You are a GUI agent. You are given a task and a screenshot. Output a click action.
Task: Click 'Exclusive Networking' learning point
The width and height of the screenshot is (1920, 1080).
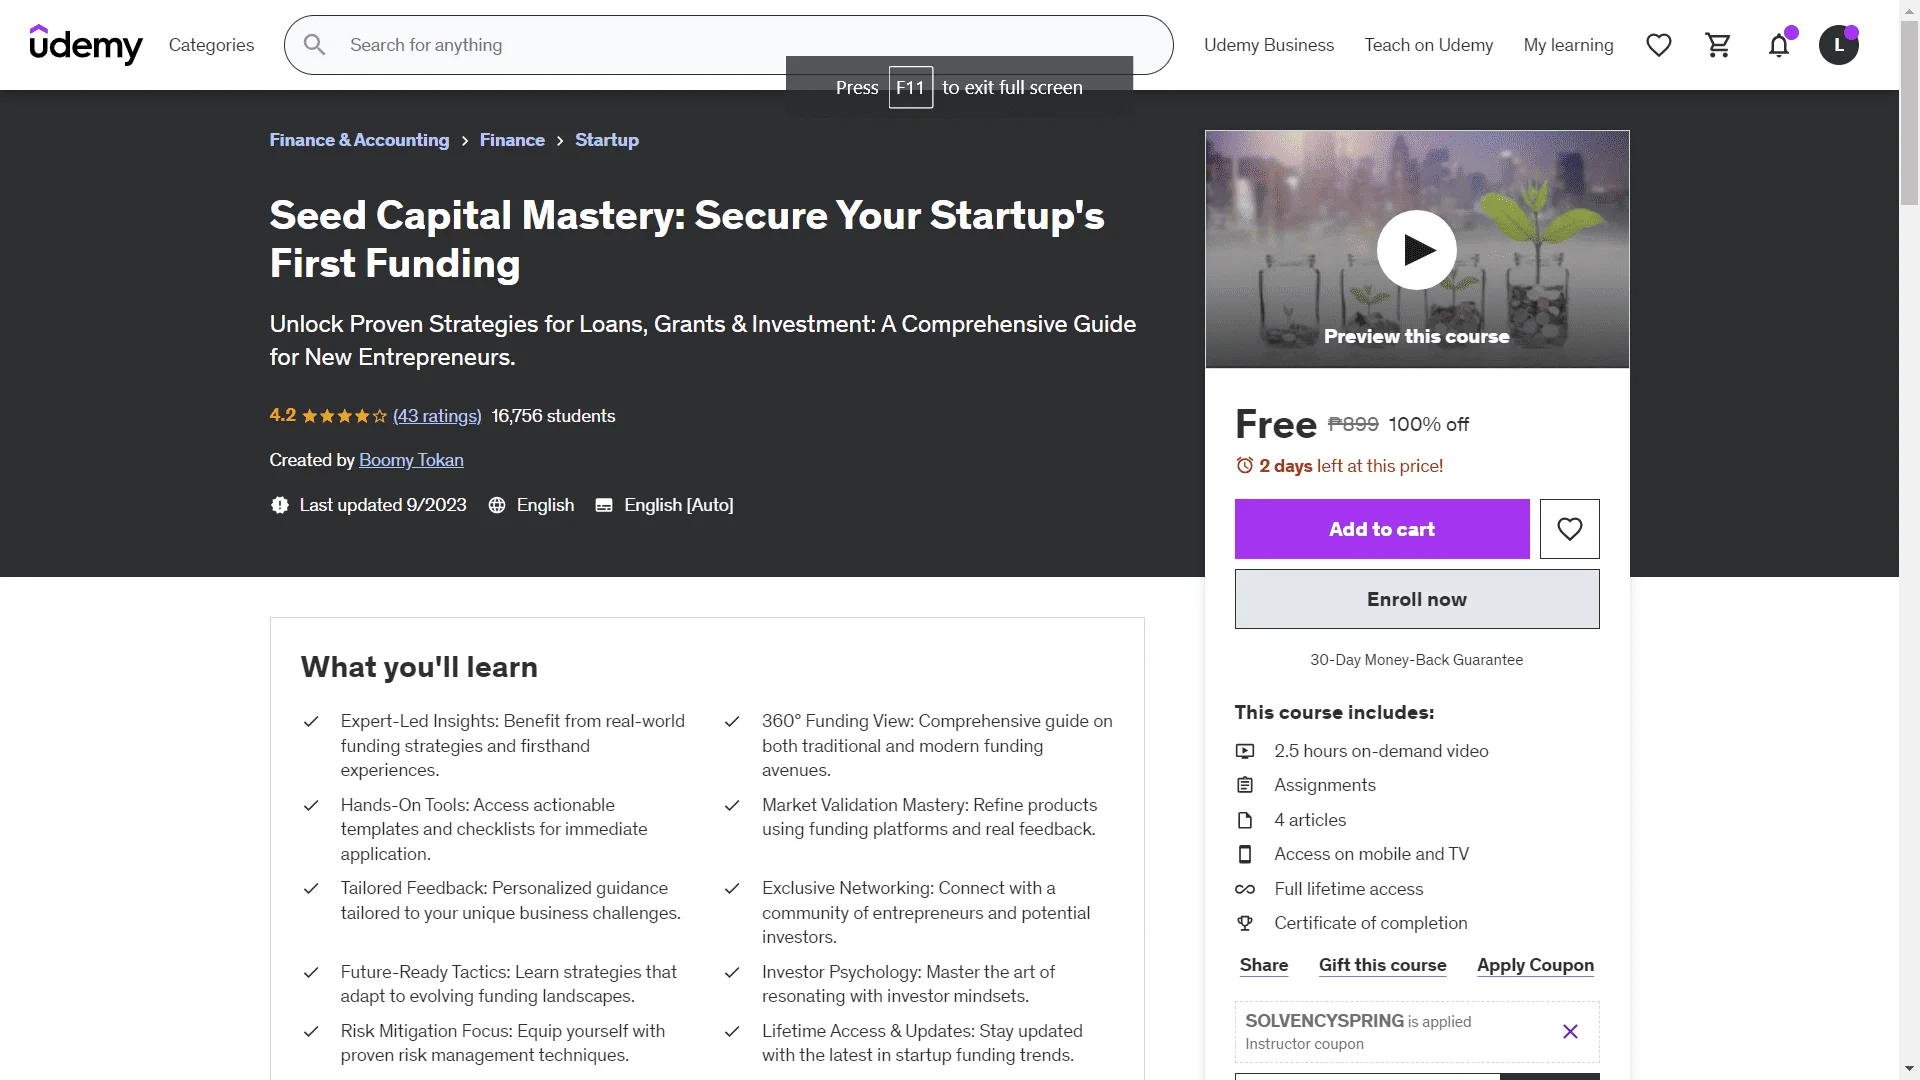pos(926,913)
